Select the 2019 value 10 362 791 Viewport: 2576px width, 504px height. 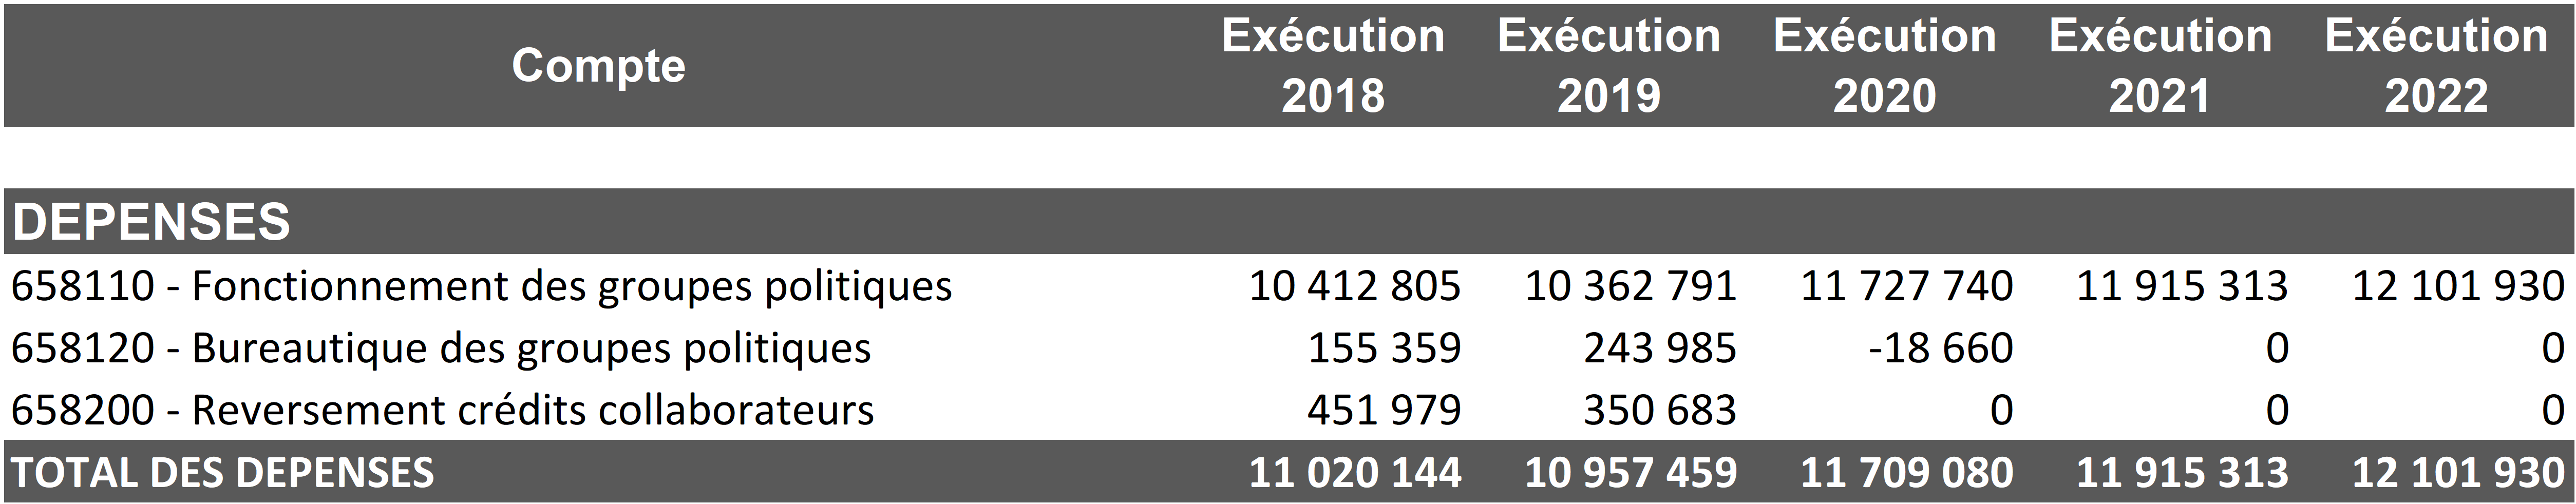point(1630,287)
